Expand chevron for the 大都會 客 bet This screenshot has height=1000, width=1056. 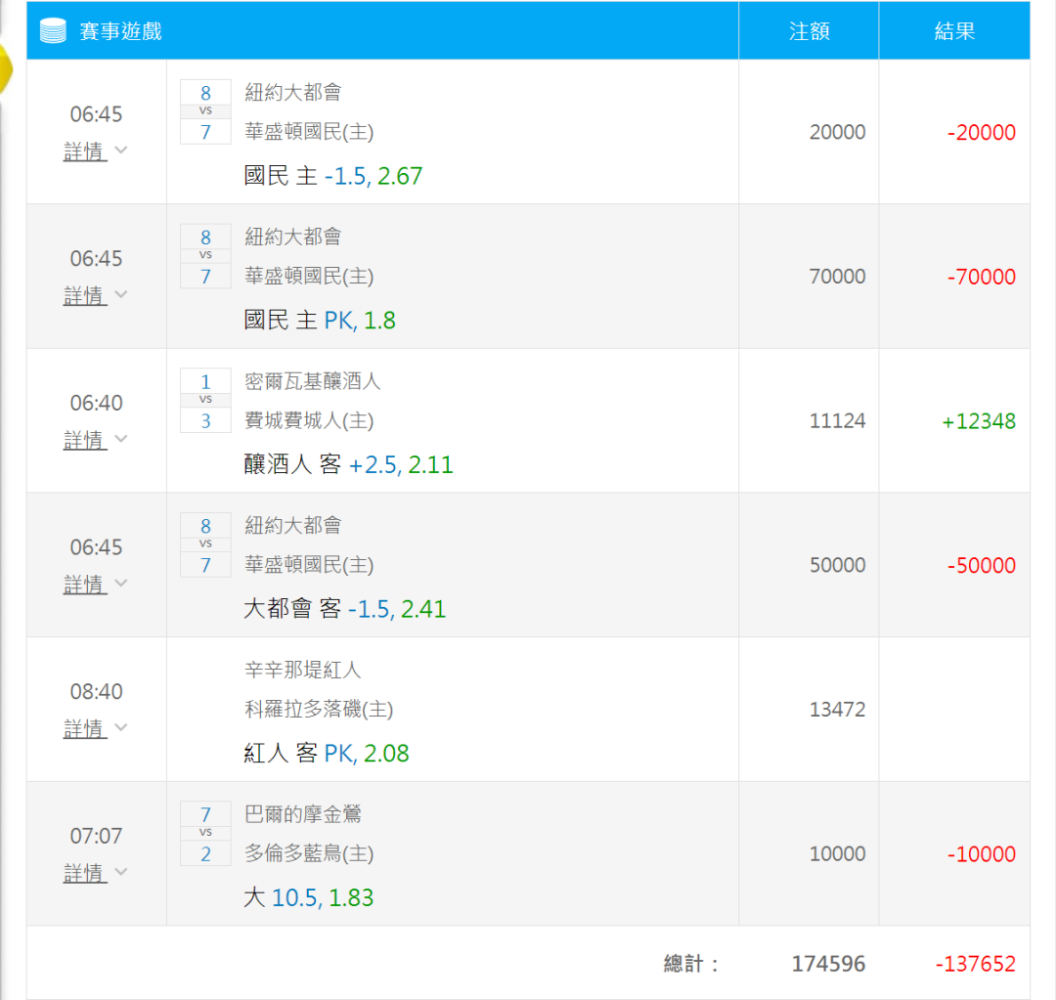coord(121,582)
